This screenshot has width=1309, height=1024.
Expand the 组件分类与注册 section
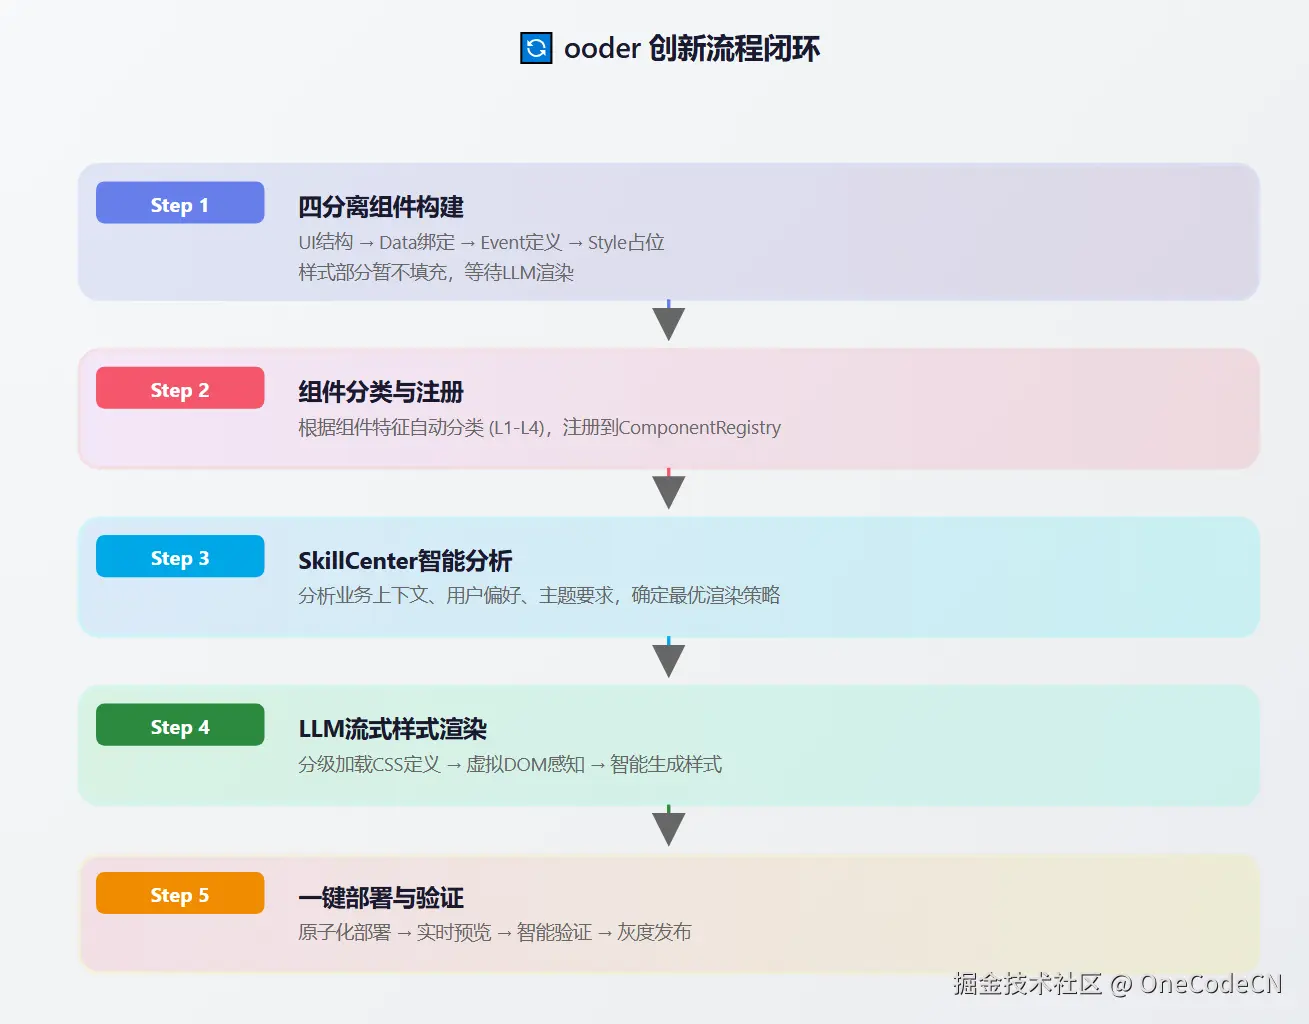coord(380,391)
